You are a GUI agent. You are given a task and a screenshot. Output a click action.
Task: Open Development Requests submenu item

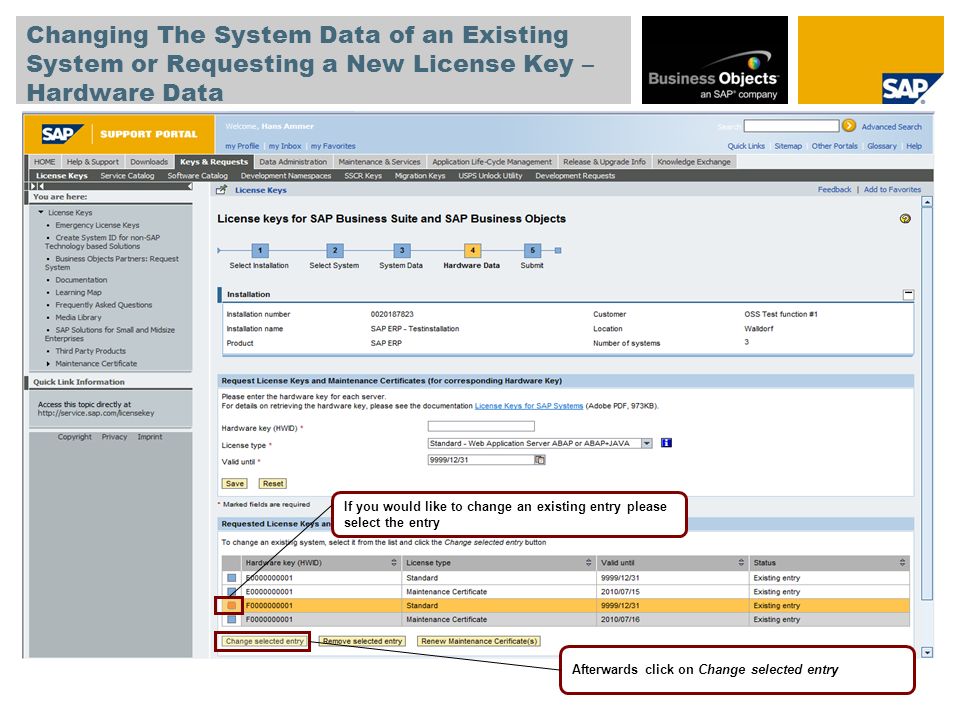pos(575,176)
